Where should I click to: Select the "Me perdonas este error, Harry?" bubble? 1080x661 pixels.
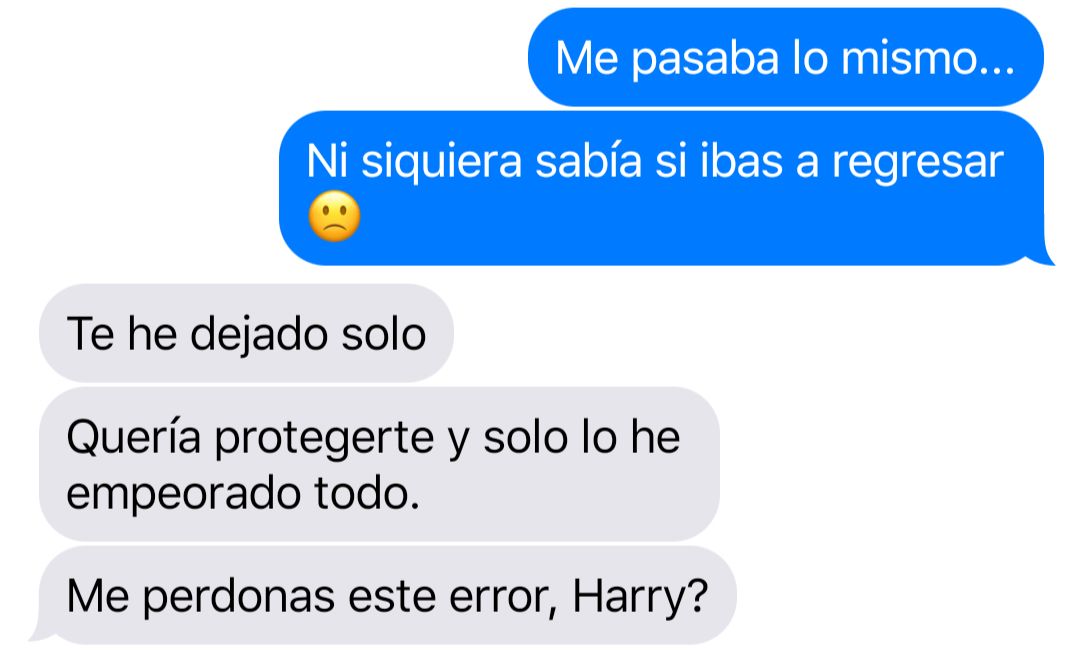point(388,596)
